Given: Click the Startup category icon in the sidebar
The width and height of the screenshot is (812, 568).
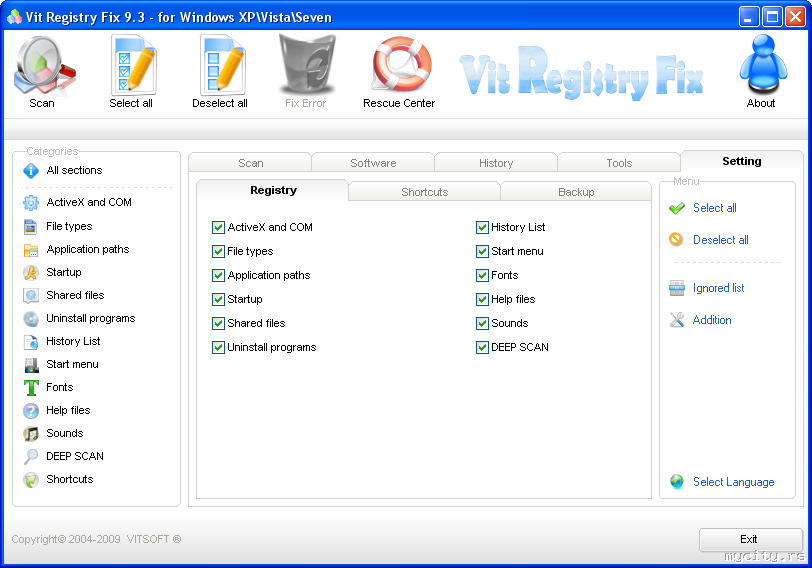Looking at the screenshot, I should tap(31, 273).
